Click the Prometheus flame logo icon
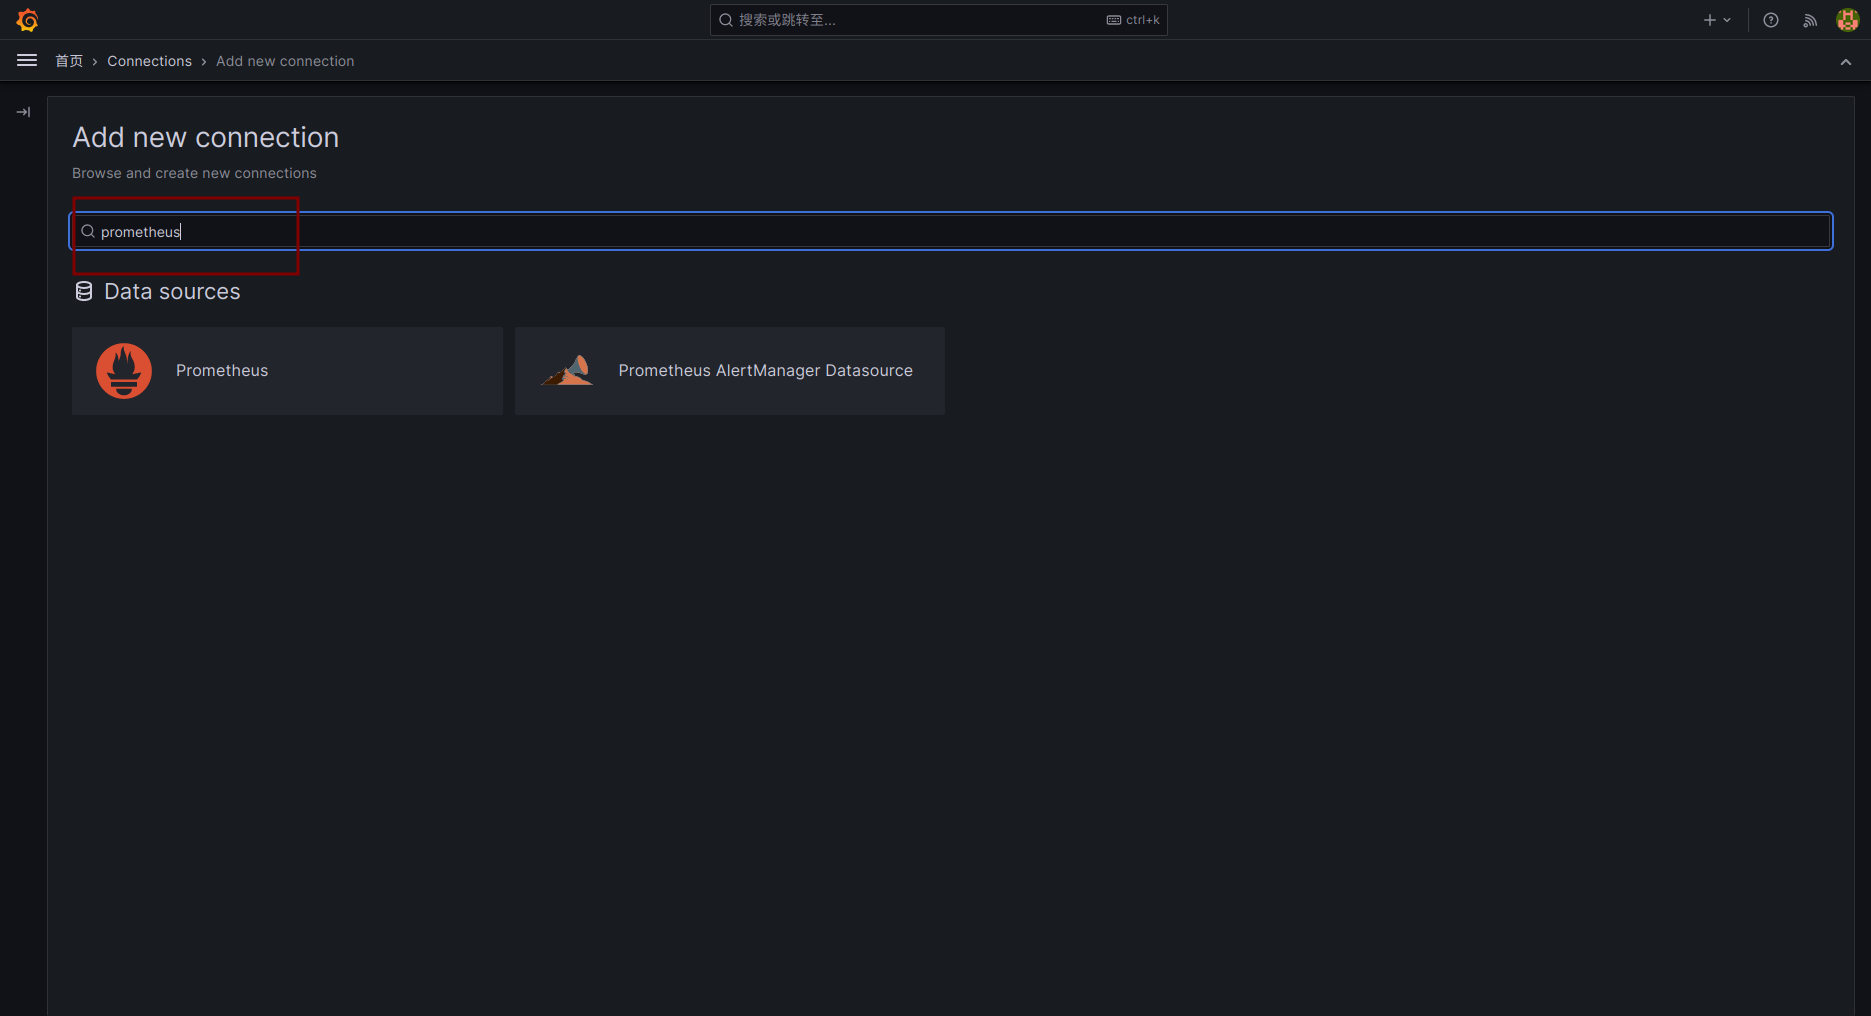The image size is (1871, 1016). [x=124, y=371]
